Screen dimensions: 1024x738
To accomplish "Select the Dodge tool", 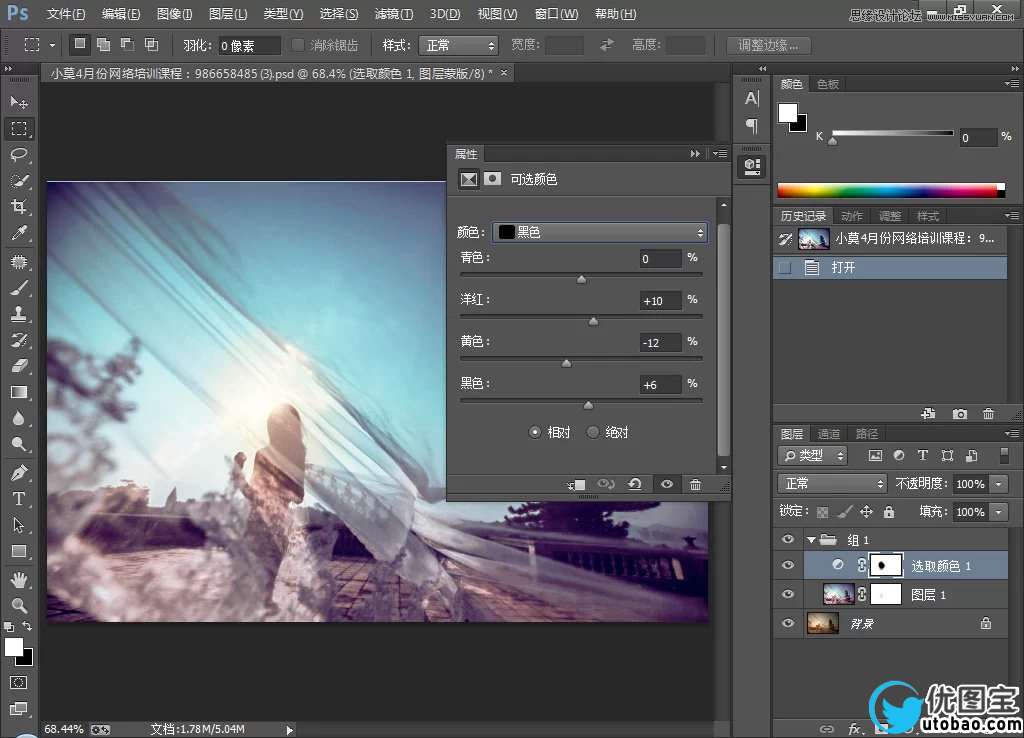I will pos(19,444).
